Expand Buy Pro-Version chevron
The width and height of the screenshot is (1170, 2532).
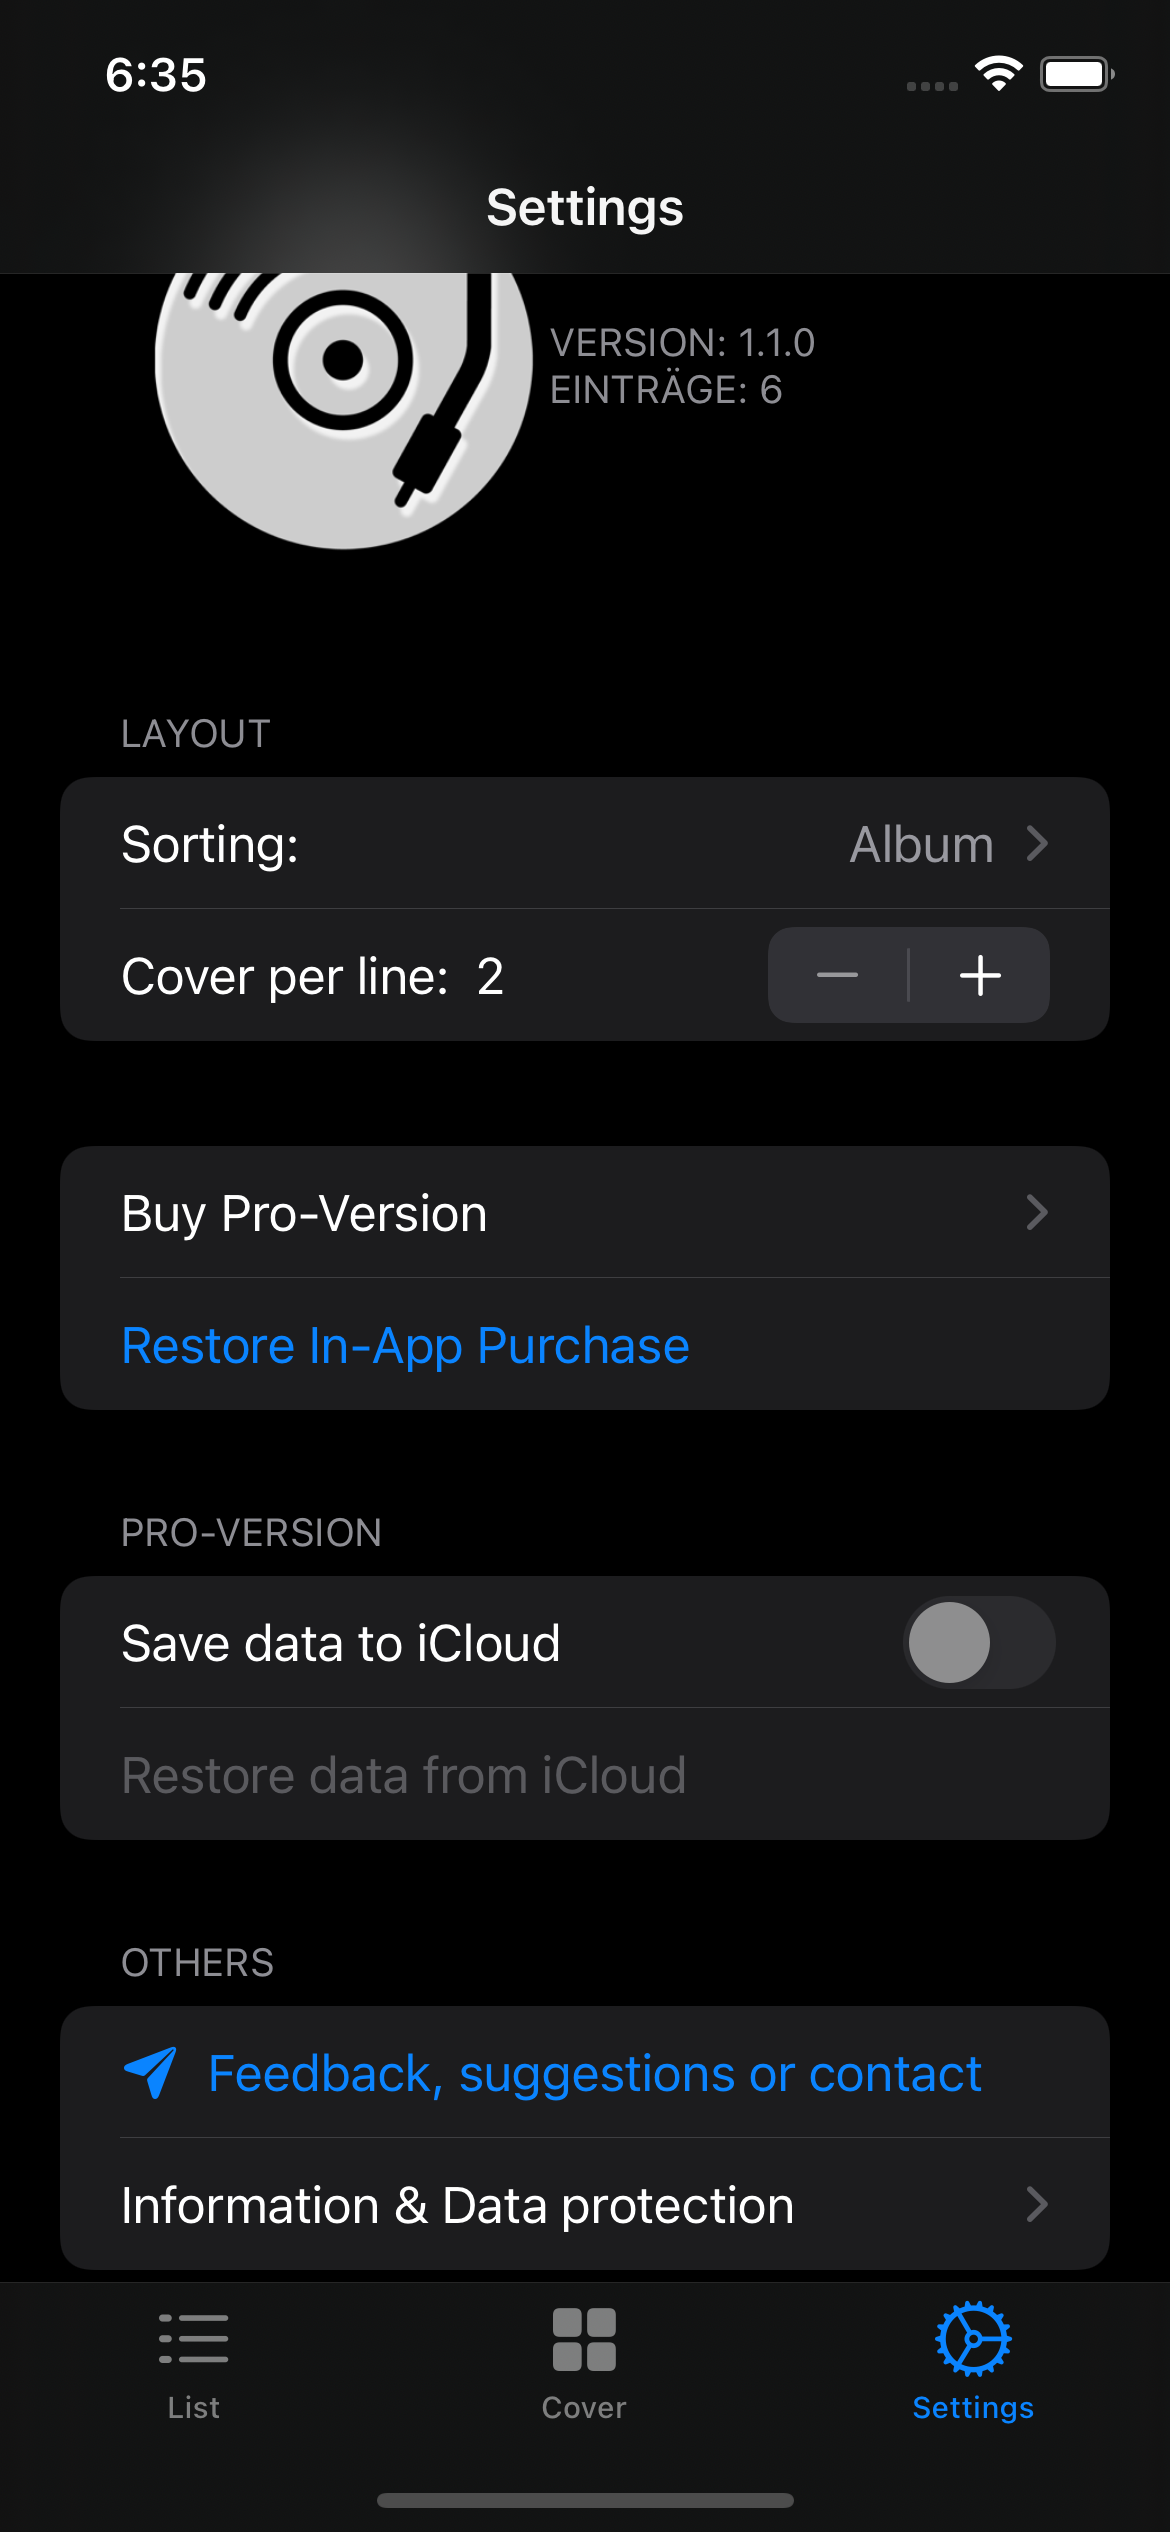pos(1037,1212)
